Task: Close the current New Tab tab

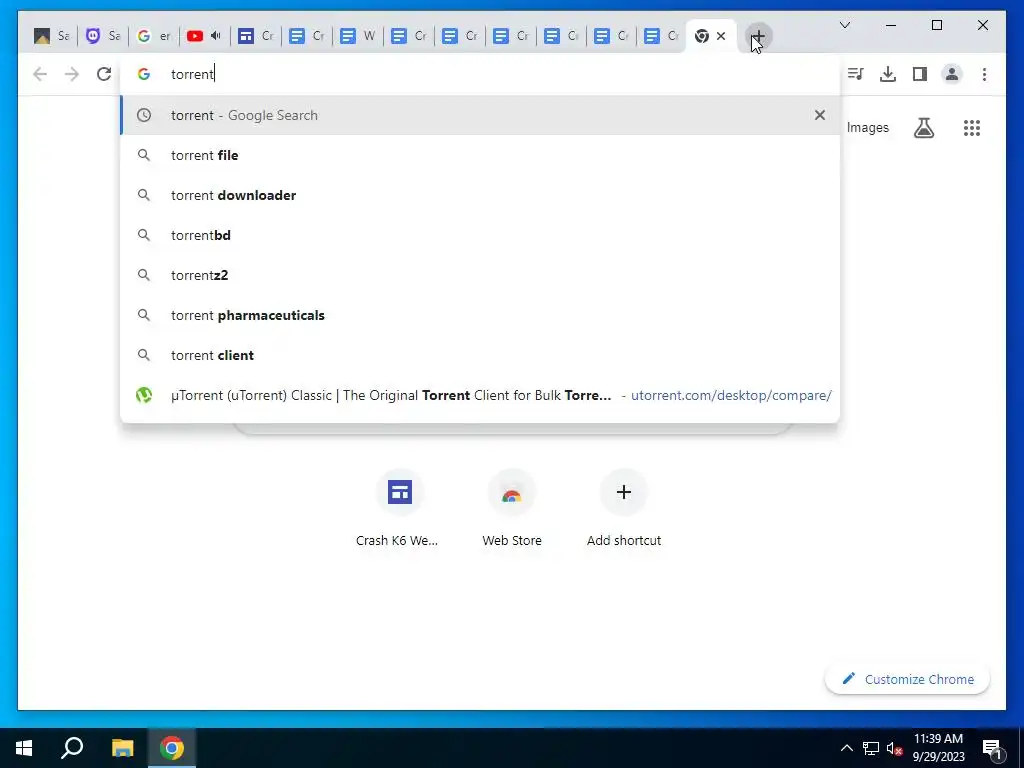Action: (721, 36)
